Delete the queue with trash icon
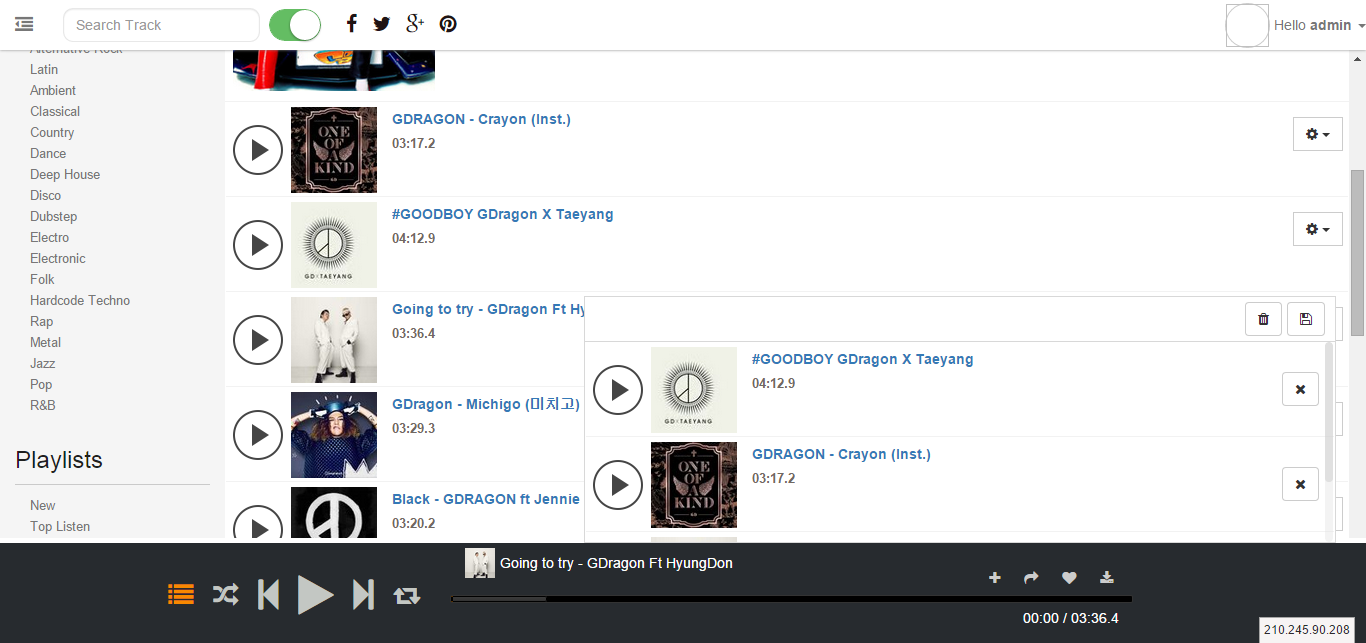Viewport: 1366px width, 643px height. [x=1263, y=319]
